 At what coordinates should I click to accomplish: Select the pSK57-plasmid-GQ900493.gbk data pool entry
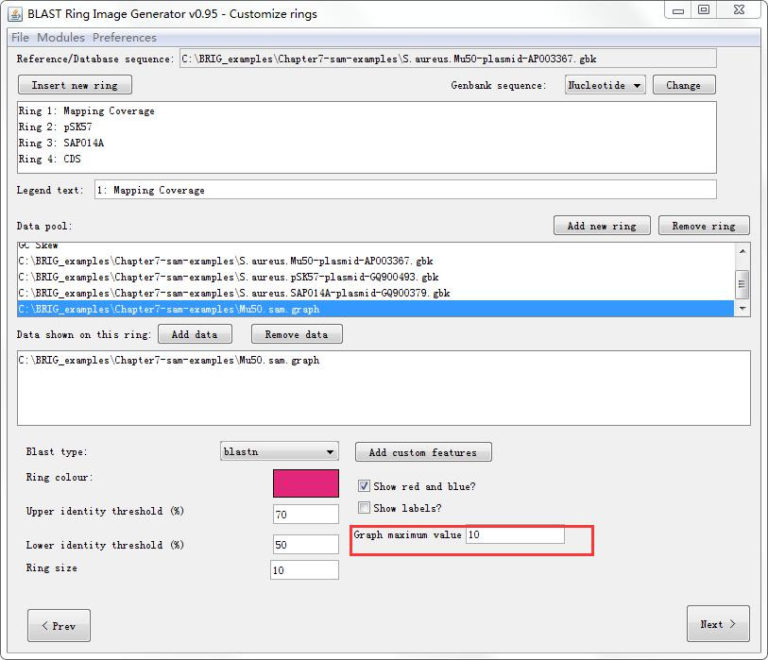point(375,277)
